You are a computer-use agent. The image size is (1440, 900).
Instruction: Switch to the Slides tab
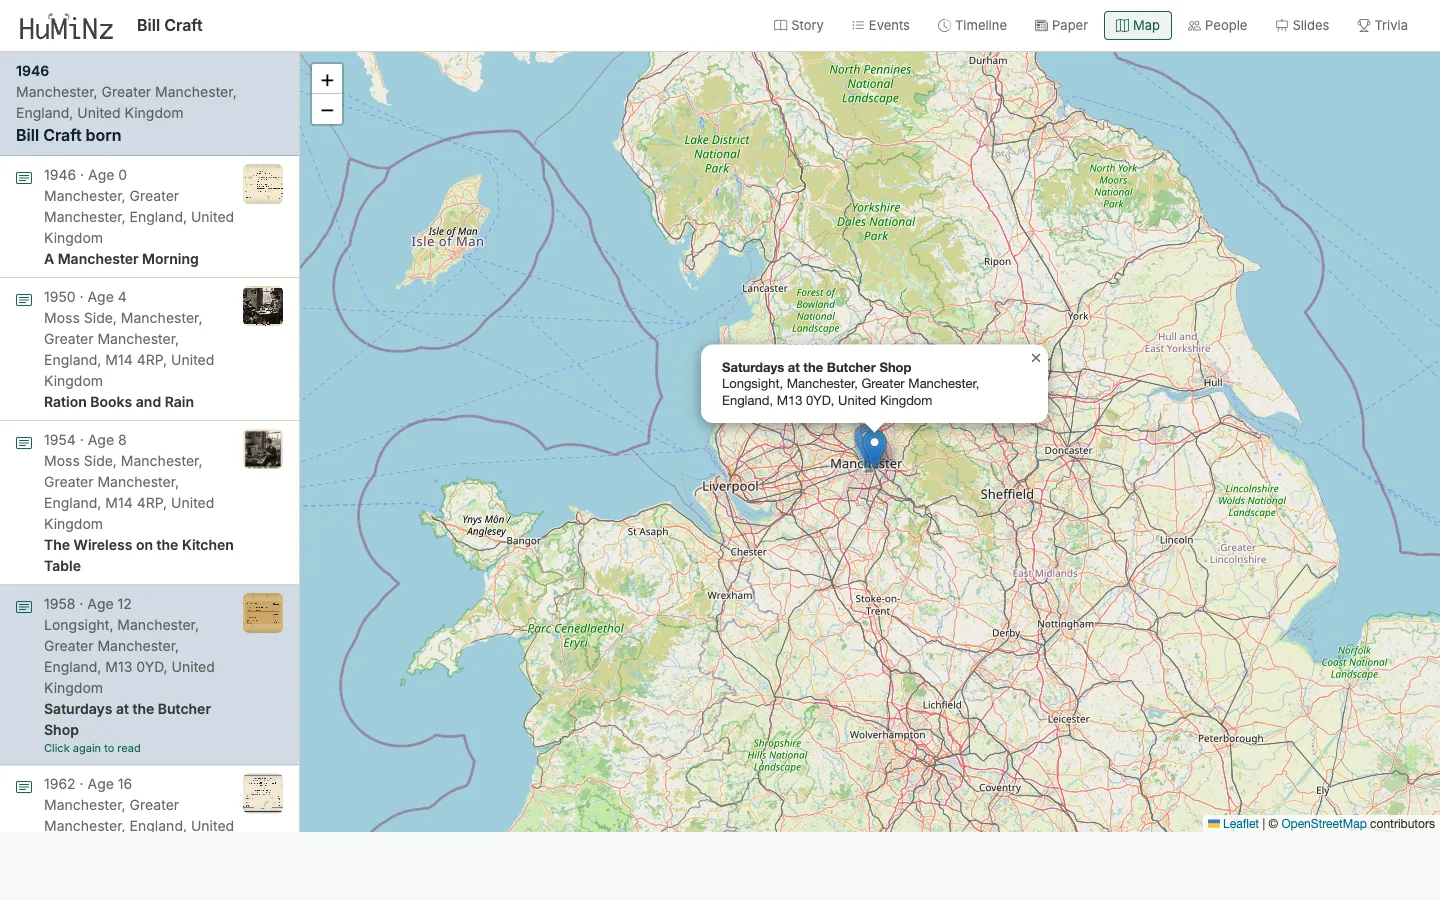click(x=1302, y=26)
